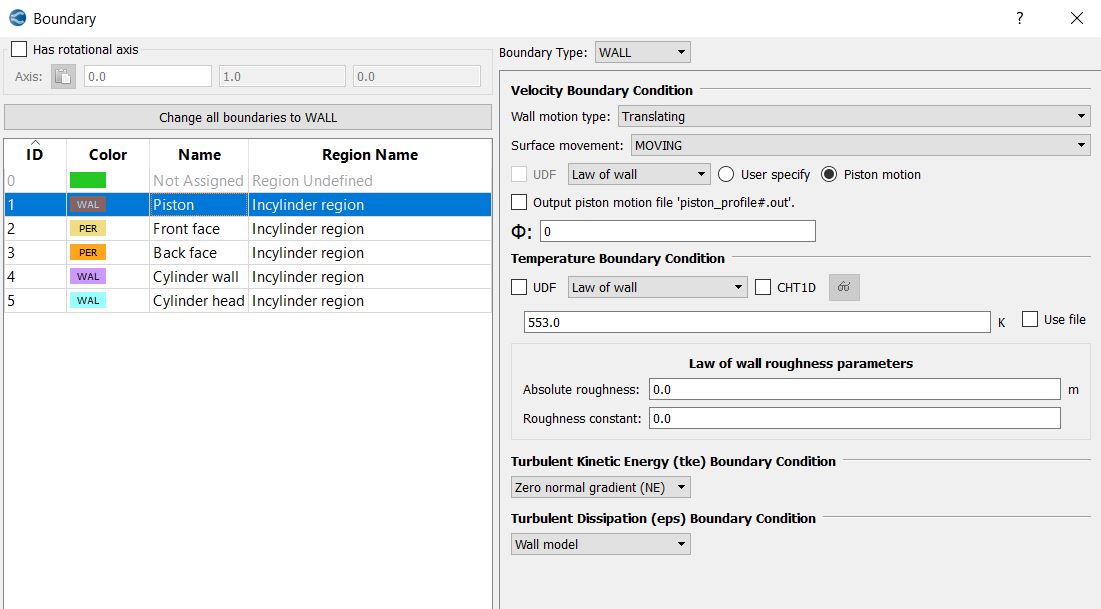The height and width of the screenshot is (609, 1101).
Task: Click the Absolute roughness input field
Action: point(855,389)
